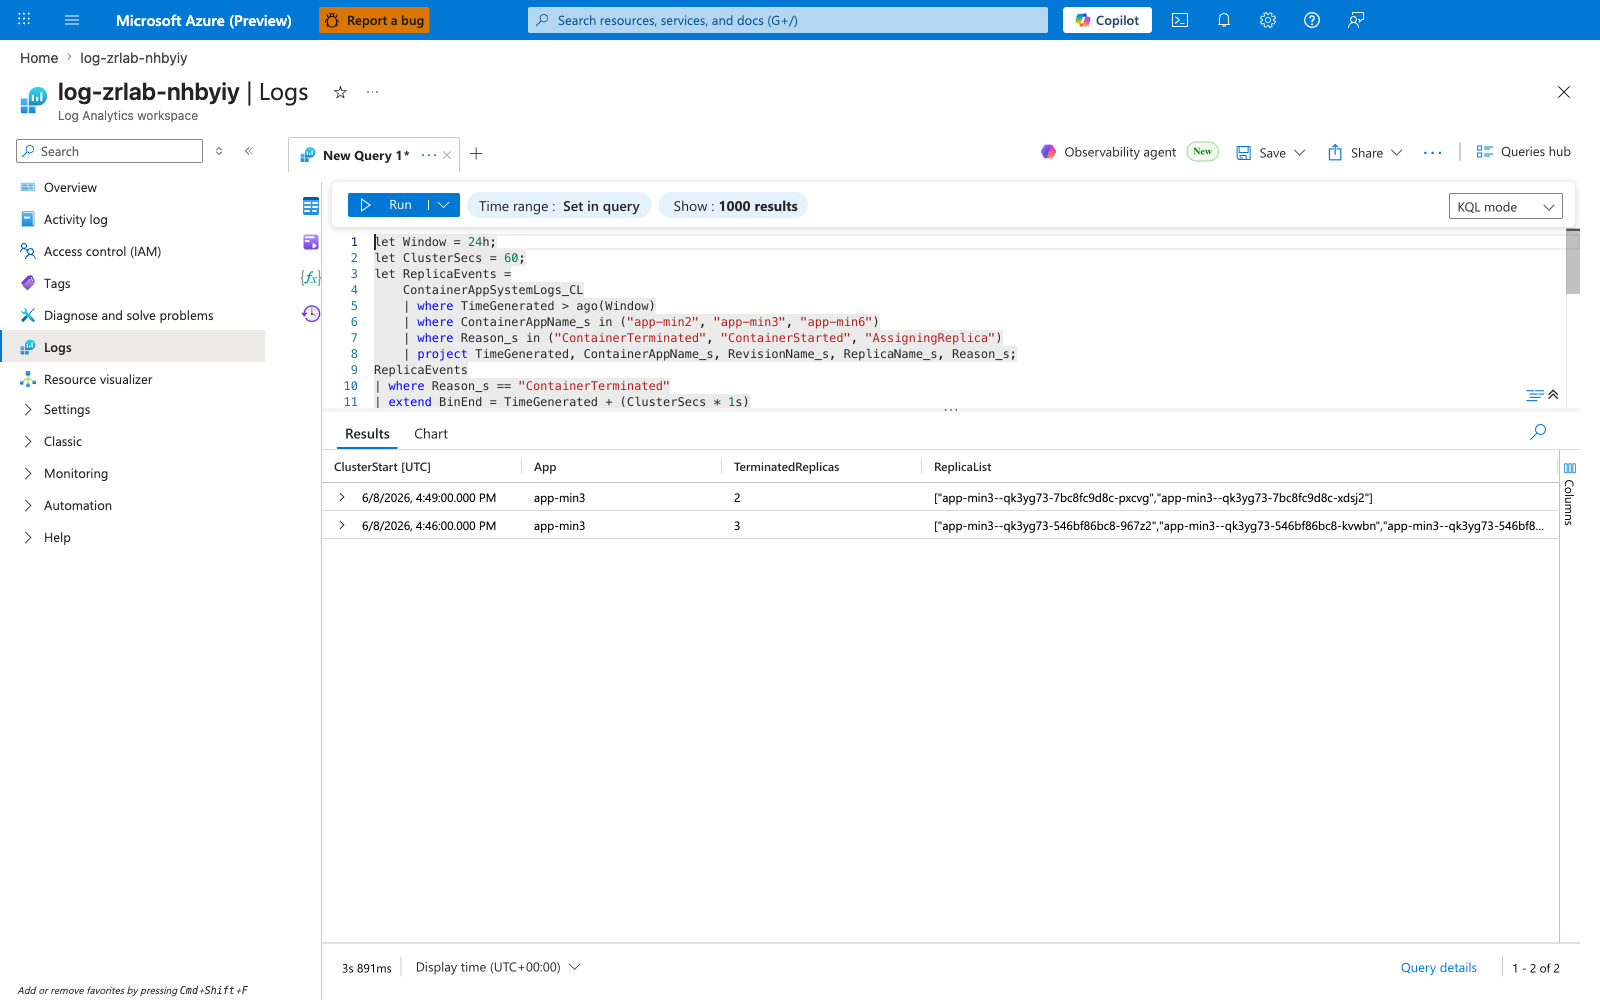This screenshot has width=1600, height=1000.
Task: Open the saved queries icon in the side rail
Action: (311, 242)
